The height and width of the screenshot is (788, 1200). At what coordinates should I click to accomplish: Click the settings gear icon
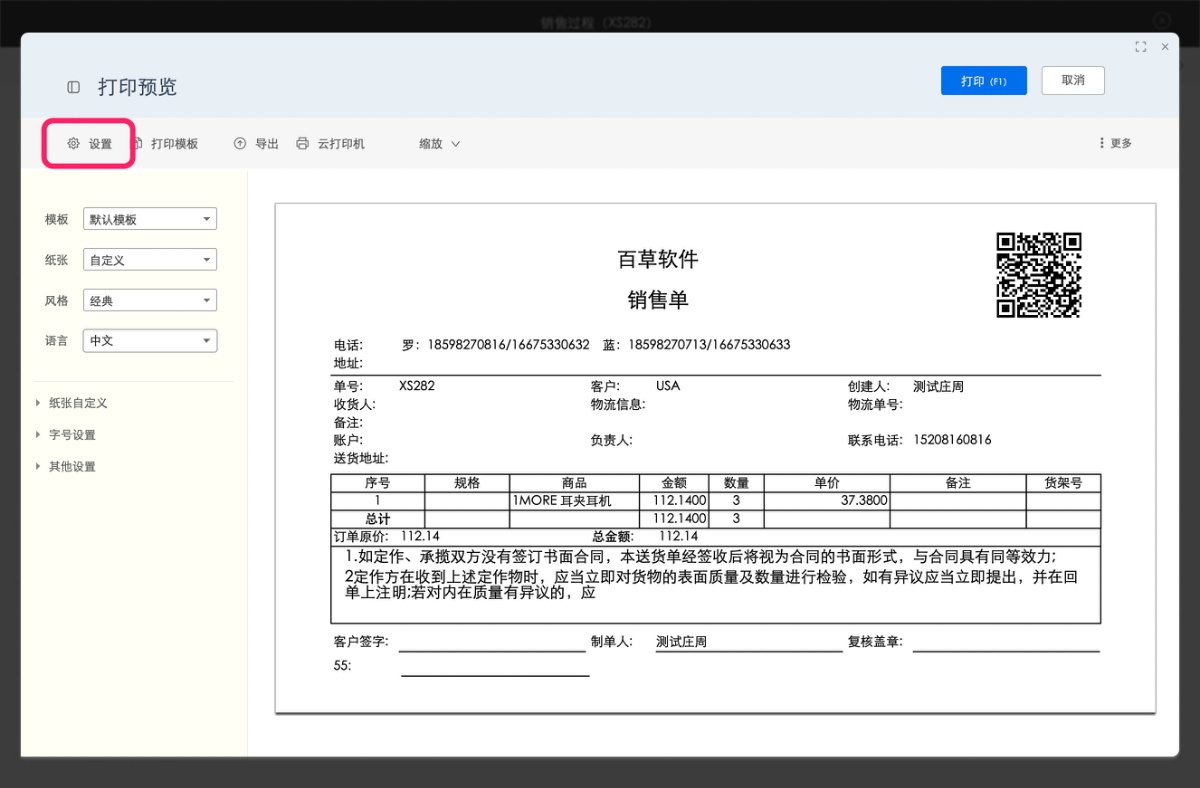(73, 144)
